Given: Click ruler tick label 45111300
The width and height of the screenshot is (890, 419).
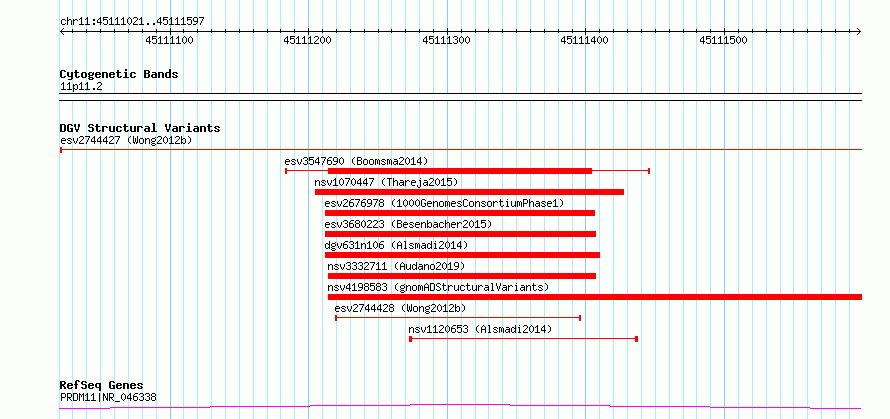Looking at the screenshot, I should [447, 40].
